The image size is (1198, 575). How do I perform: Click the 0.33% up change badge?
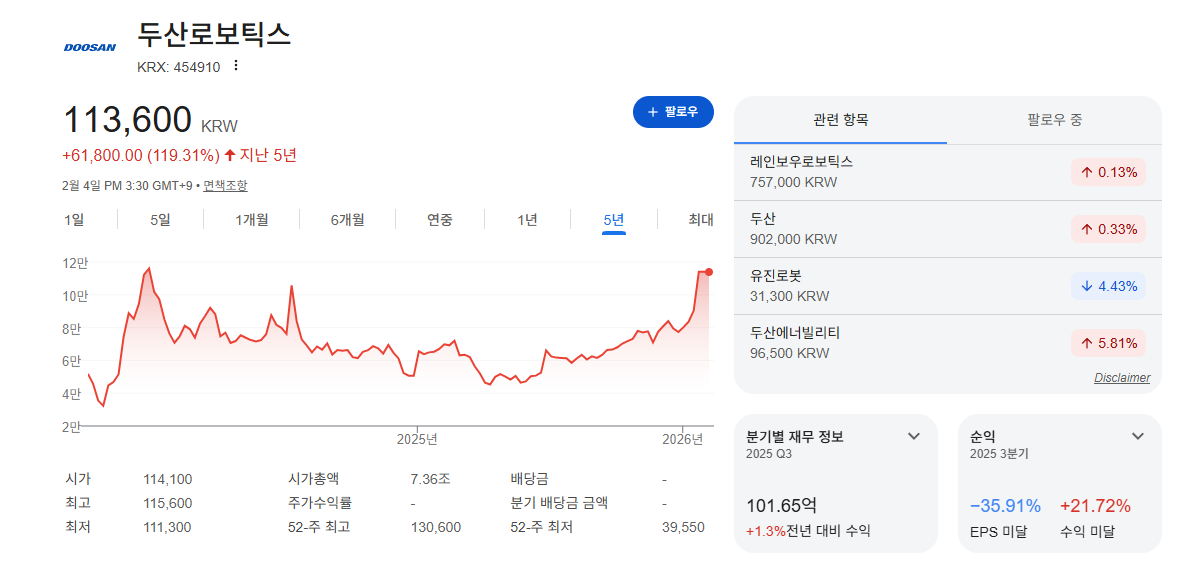[1109, 229]
